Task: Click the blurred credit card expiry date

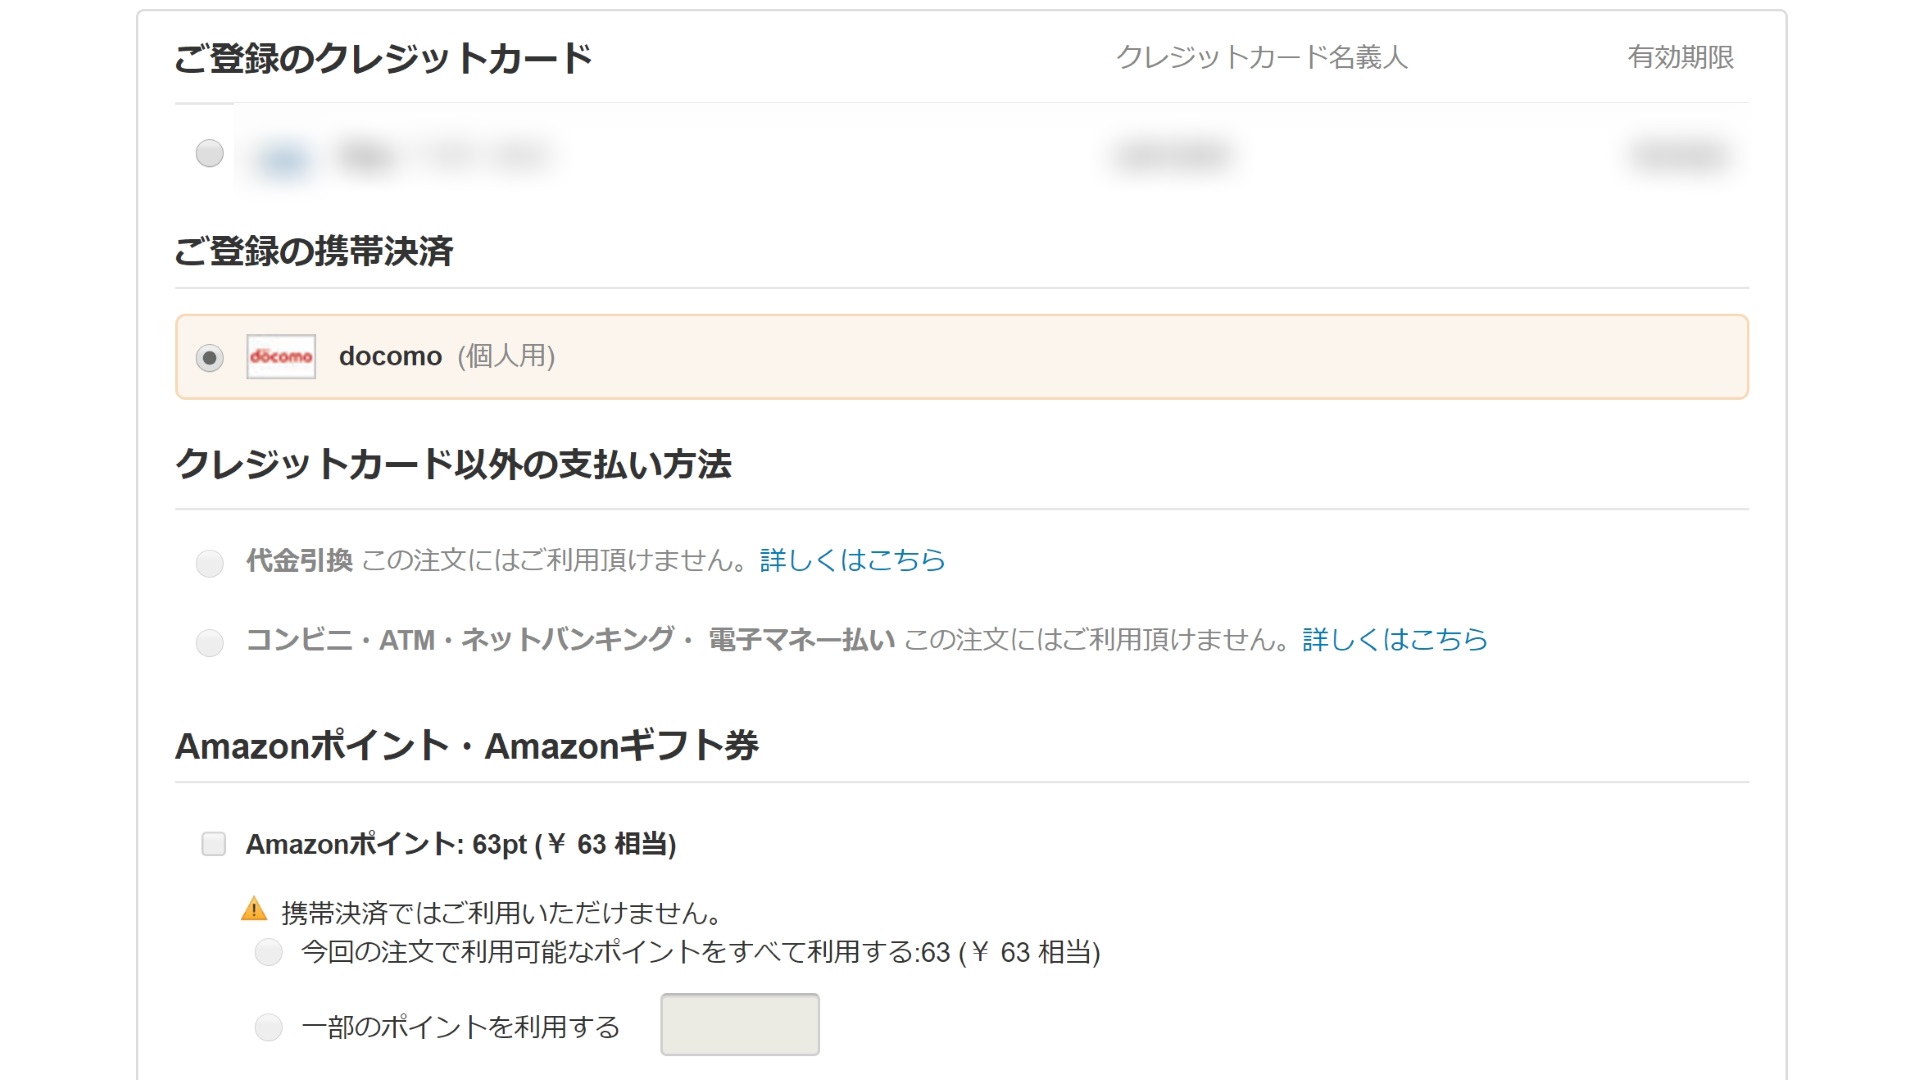Action: [1680, 156]
